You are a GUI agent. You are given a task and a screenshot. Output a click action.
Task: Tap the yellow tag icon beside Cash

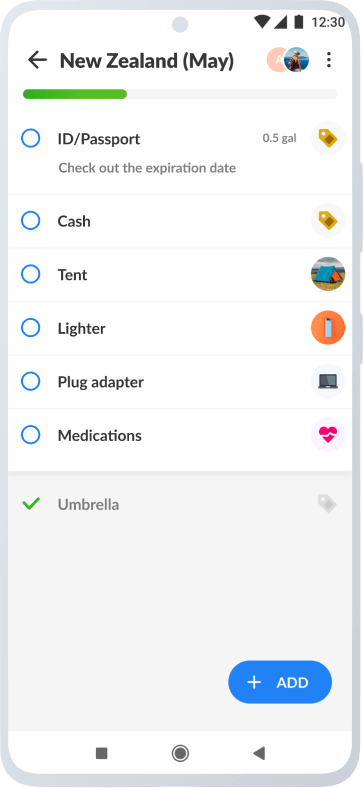(x=328, y=221)
